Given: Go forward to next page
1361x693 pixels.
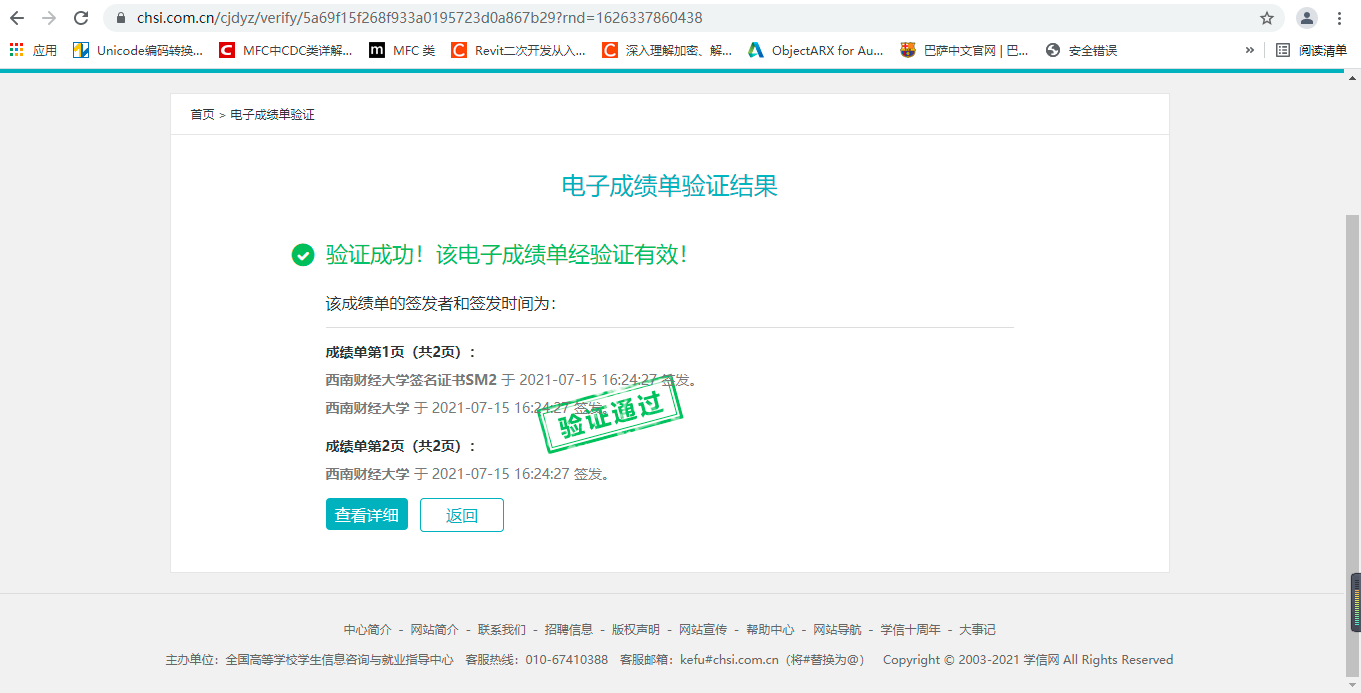Looking at the screenshot, I should pyautogui.click(x=49, y=18).
